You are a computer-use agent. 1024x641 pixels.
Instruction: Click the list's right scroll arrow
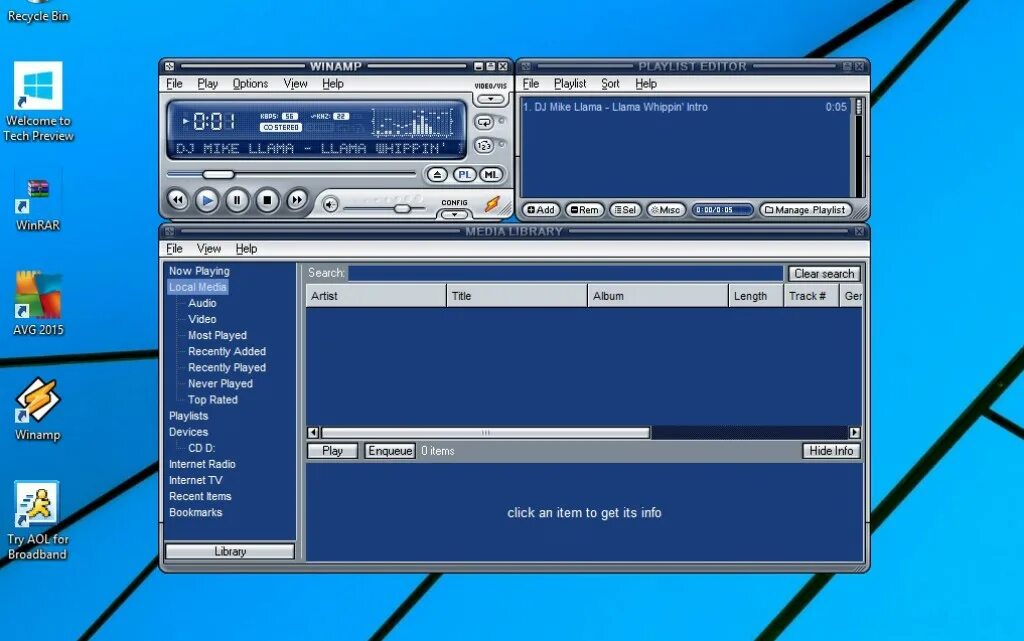(854, 432)
